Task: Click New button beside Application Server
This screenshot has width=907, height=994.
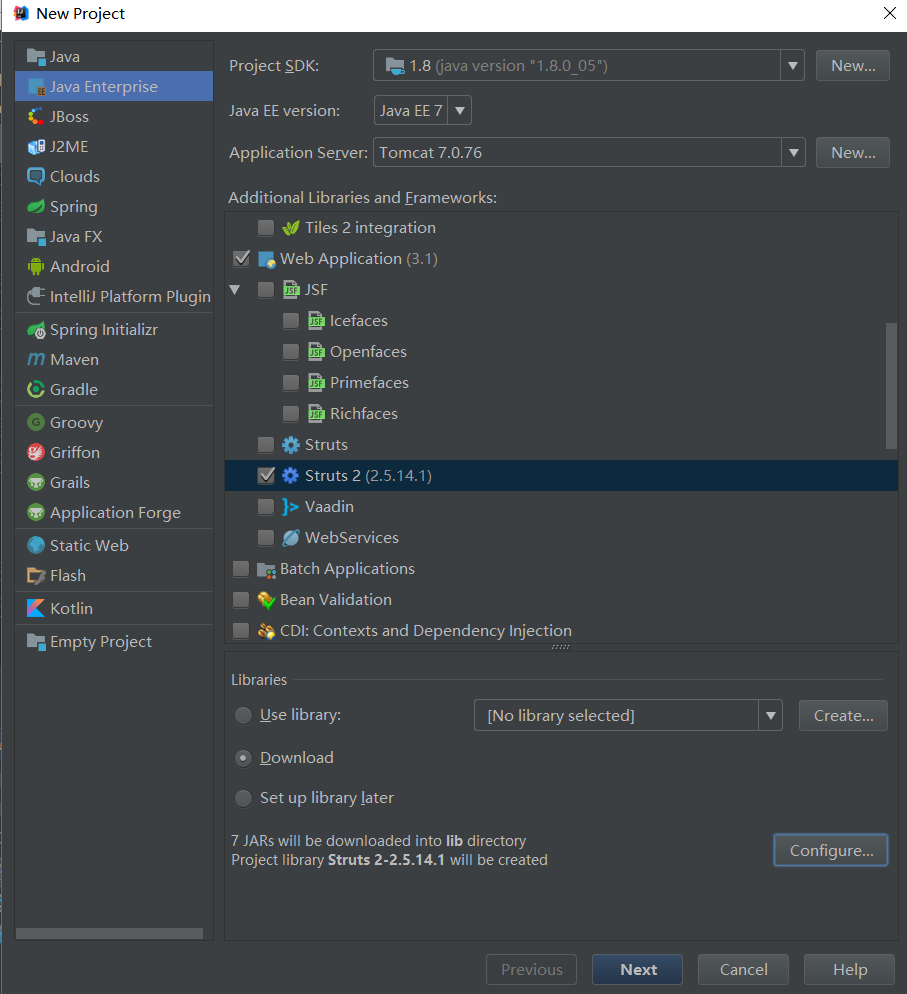Action: coord(852,152)
